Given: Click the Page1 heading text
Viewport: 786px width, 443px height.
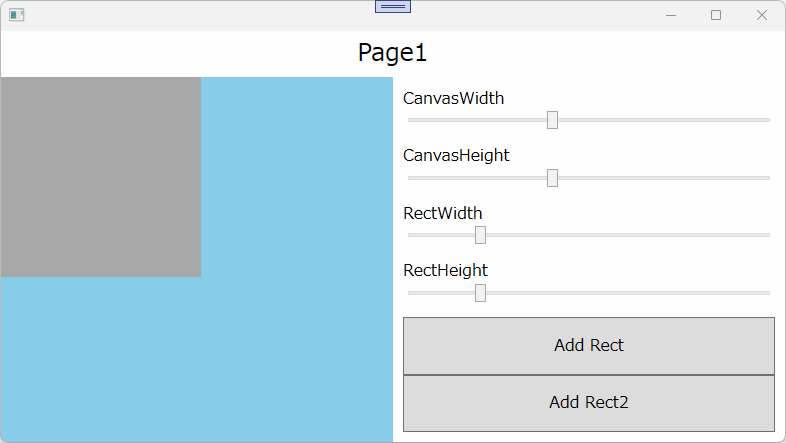Looking at the screenshot, I should click(392, 53).
